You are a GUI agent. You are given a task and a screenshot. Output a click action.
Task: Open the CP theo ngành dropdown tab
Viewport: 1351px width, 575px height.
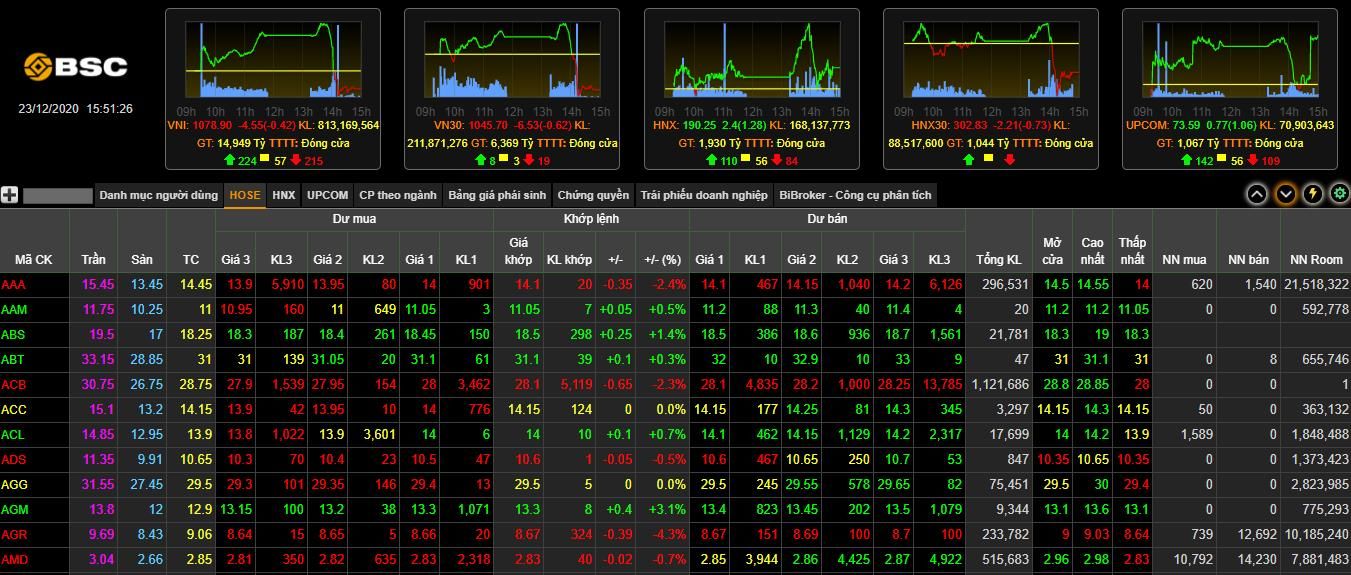398,195
